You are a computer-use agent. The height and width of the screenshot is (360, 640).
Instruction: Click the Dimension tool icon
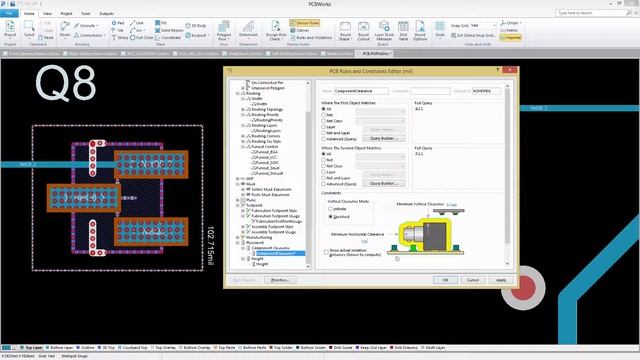[x=248, y=29]
